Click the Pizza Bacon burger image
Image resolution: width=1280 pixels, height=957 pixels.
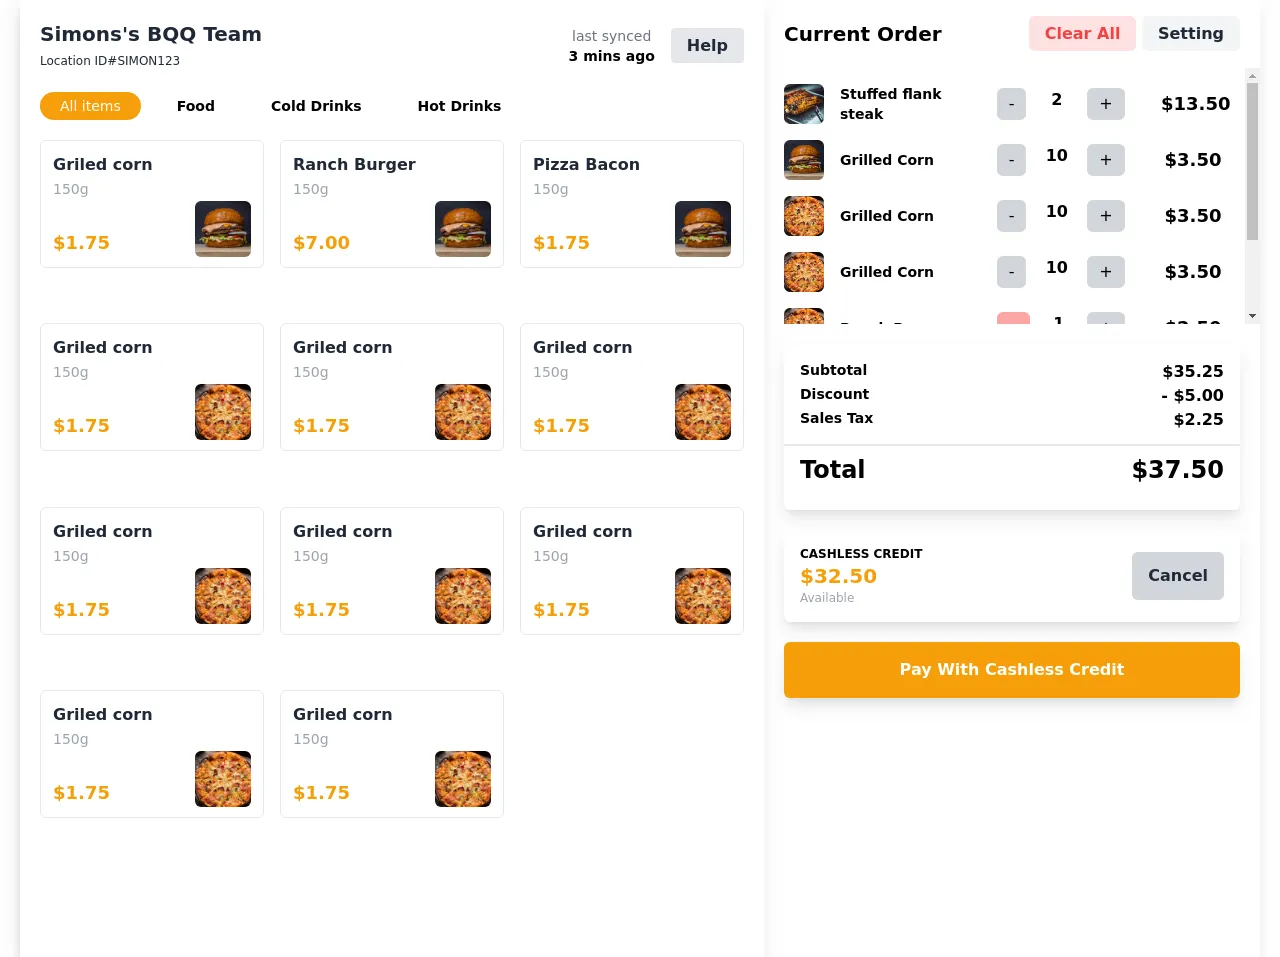point(702,229)
